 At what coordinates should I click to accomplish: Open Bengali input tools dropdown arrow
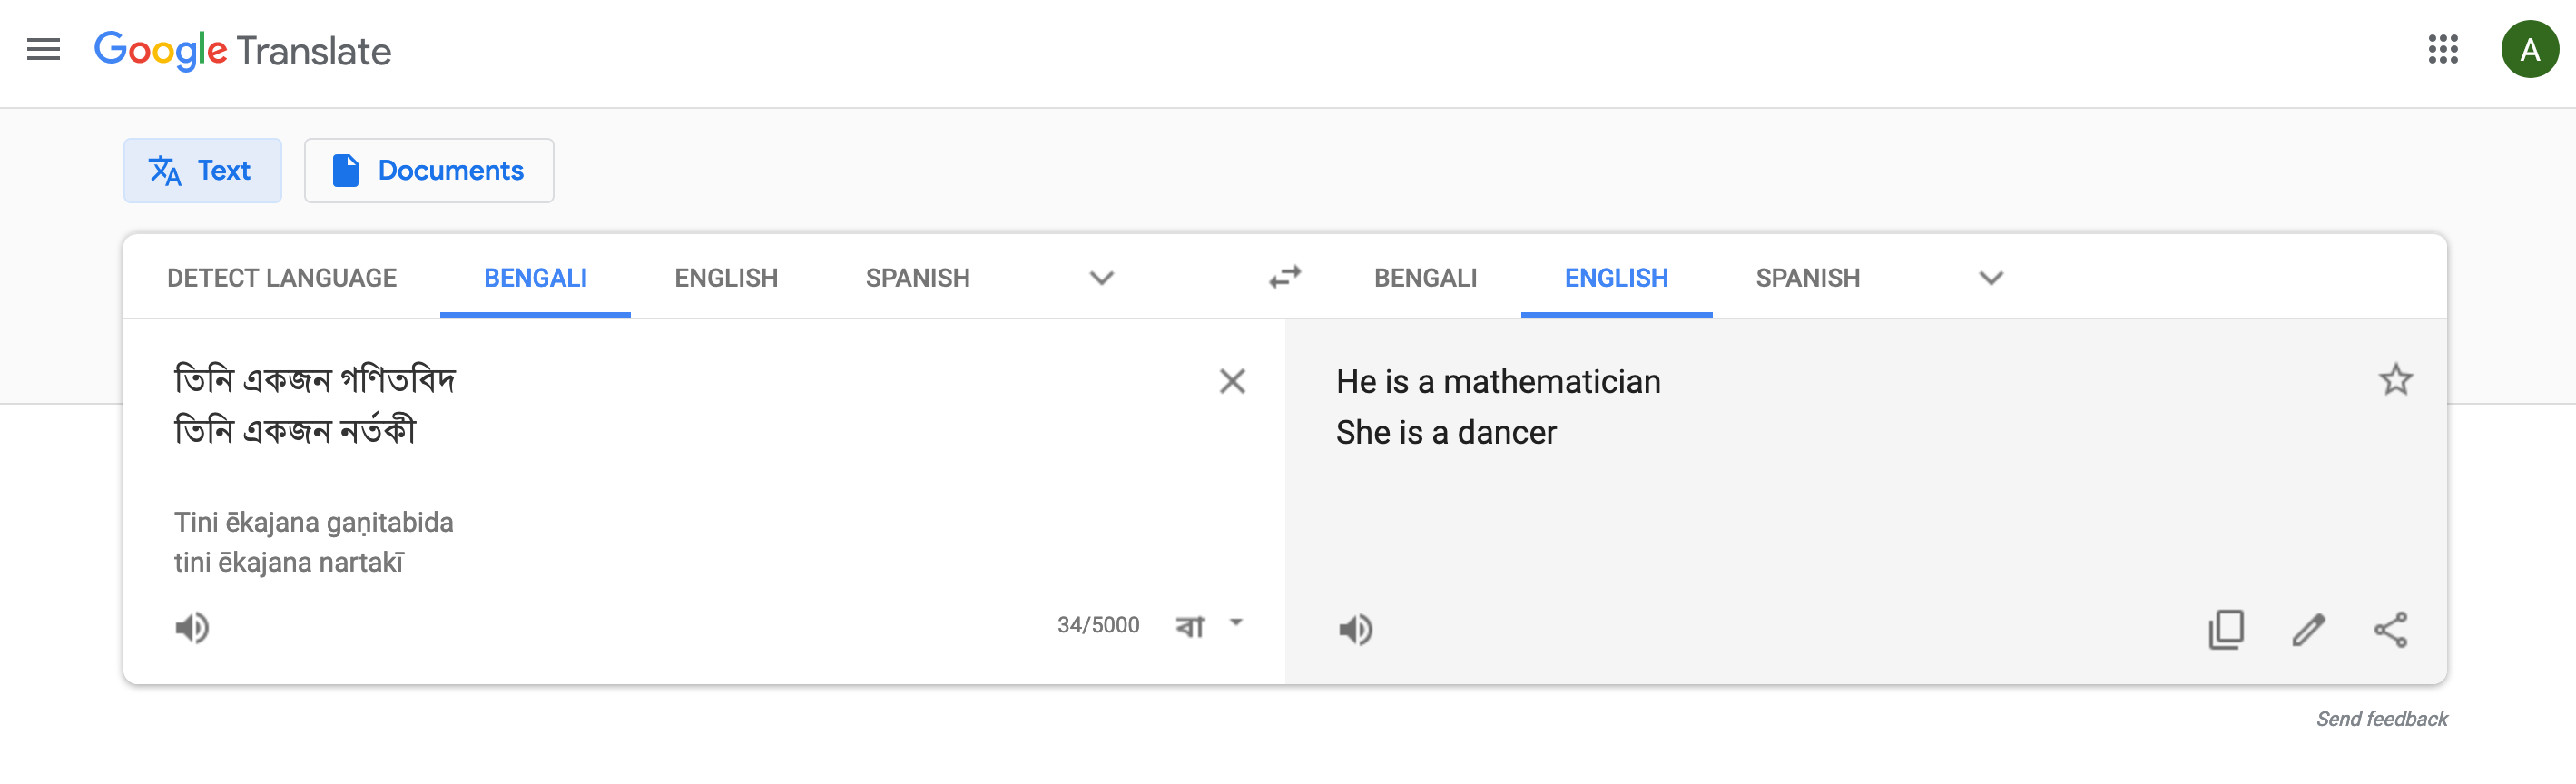1236,623
